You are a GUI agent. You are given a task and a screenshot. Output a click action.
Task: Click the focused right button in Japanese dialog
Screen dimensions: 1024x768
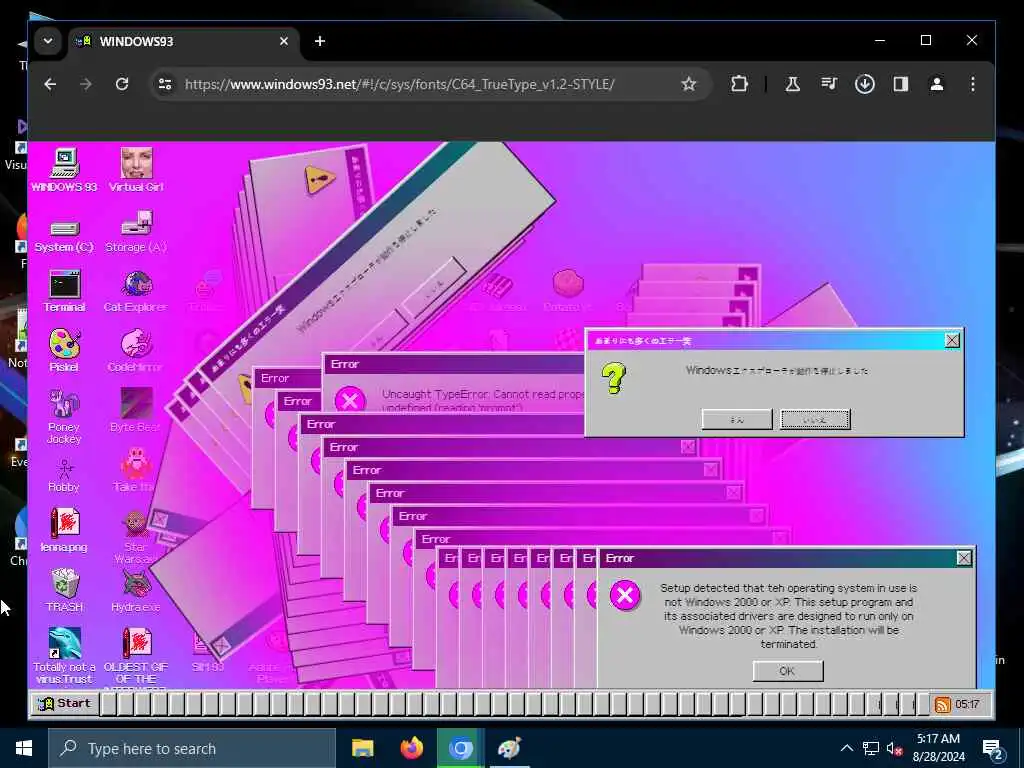click(x=815, y=419)
